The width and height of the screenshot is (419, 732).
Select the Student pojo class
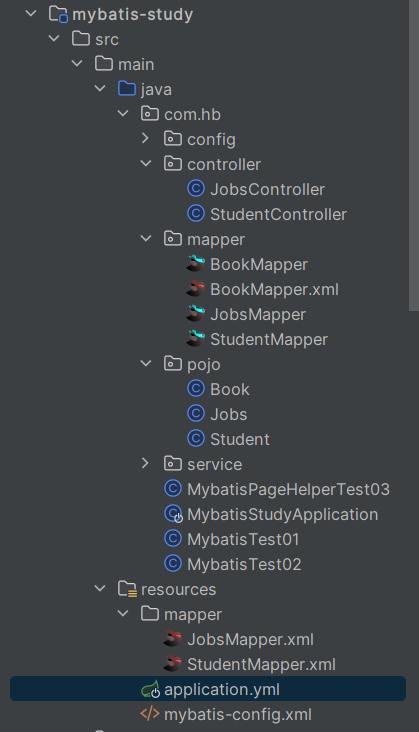tap(240, 439)
